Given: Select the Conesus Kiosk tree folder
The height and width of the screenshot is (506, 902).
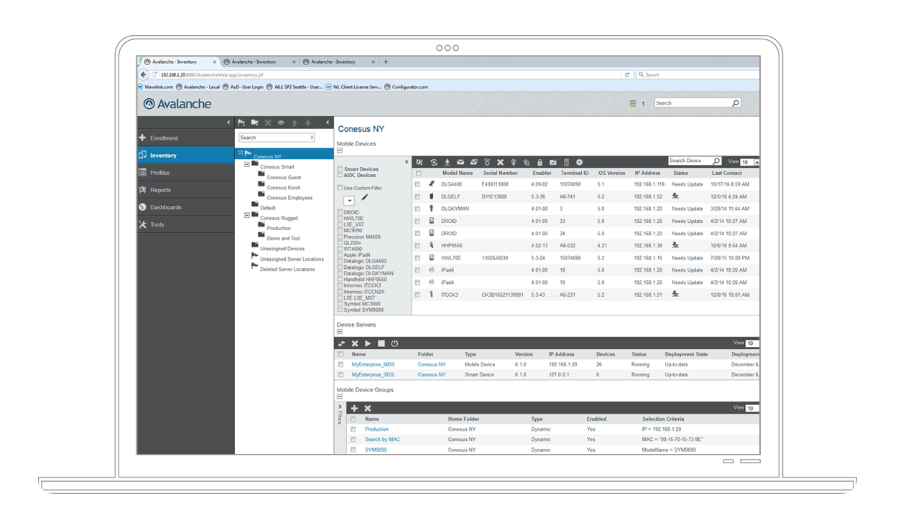Looking at the screenshot, I should click(284, 187).
